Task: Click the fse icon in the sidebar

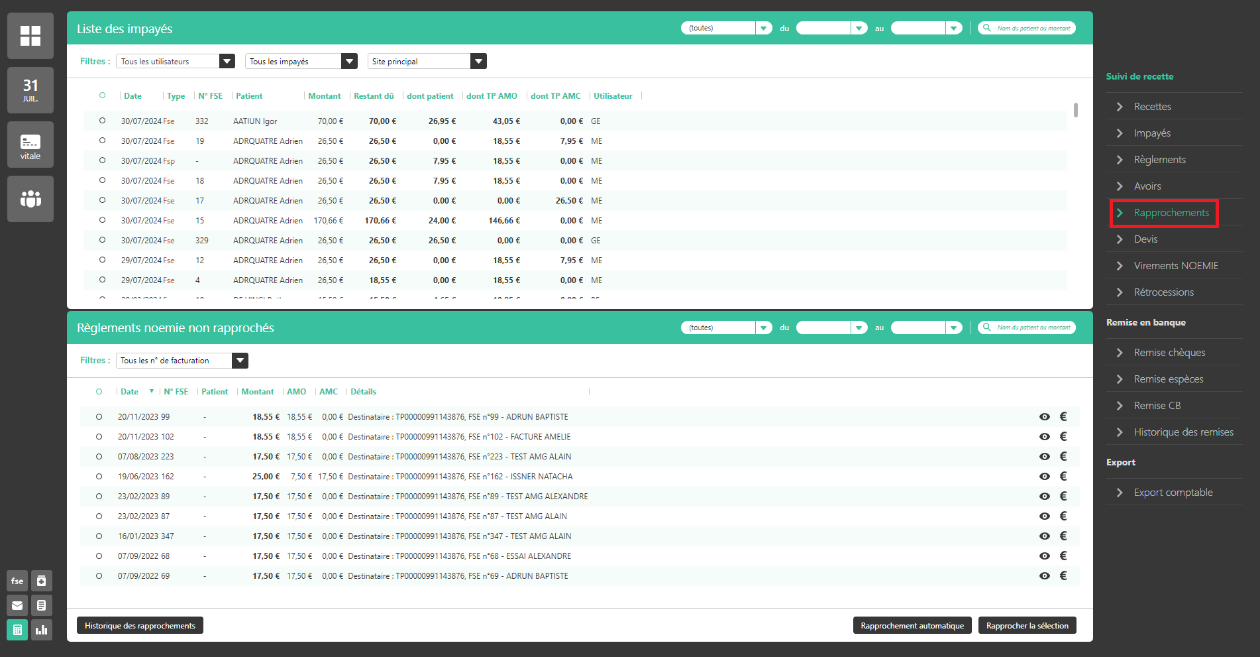Action: tap(17, 581)
